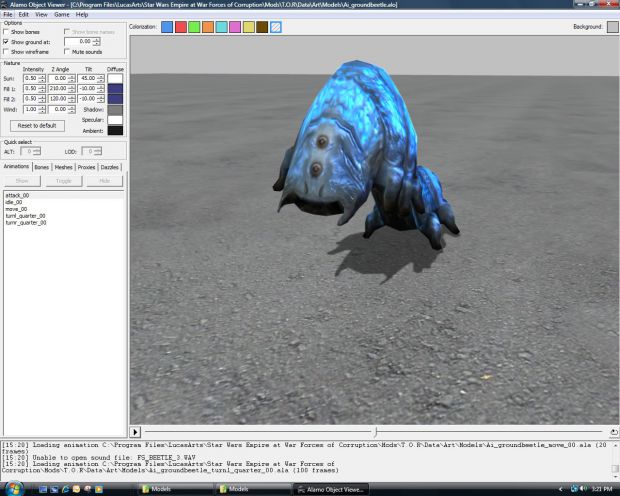620x496 pixels.
Task: Pick the cyan colorization swatch
Action: [221, 27]
